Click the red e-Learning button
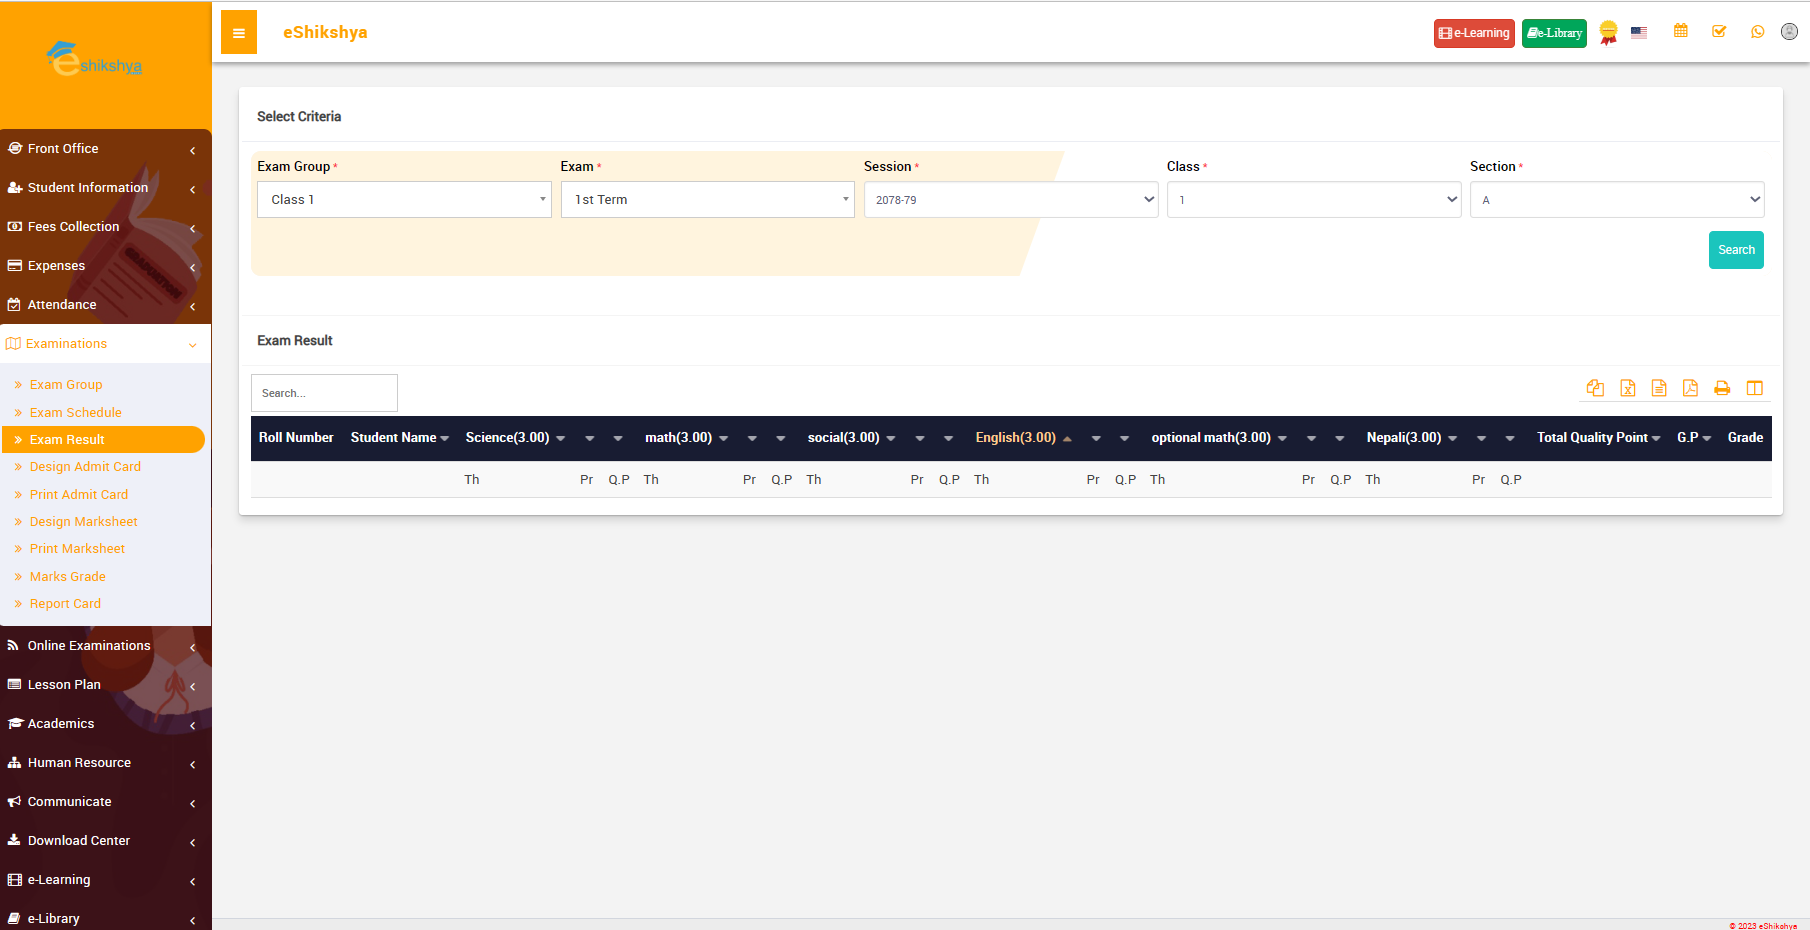 1473,33
